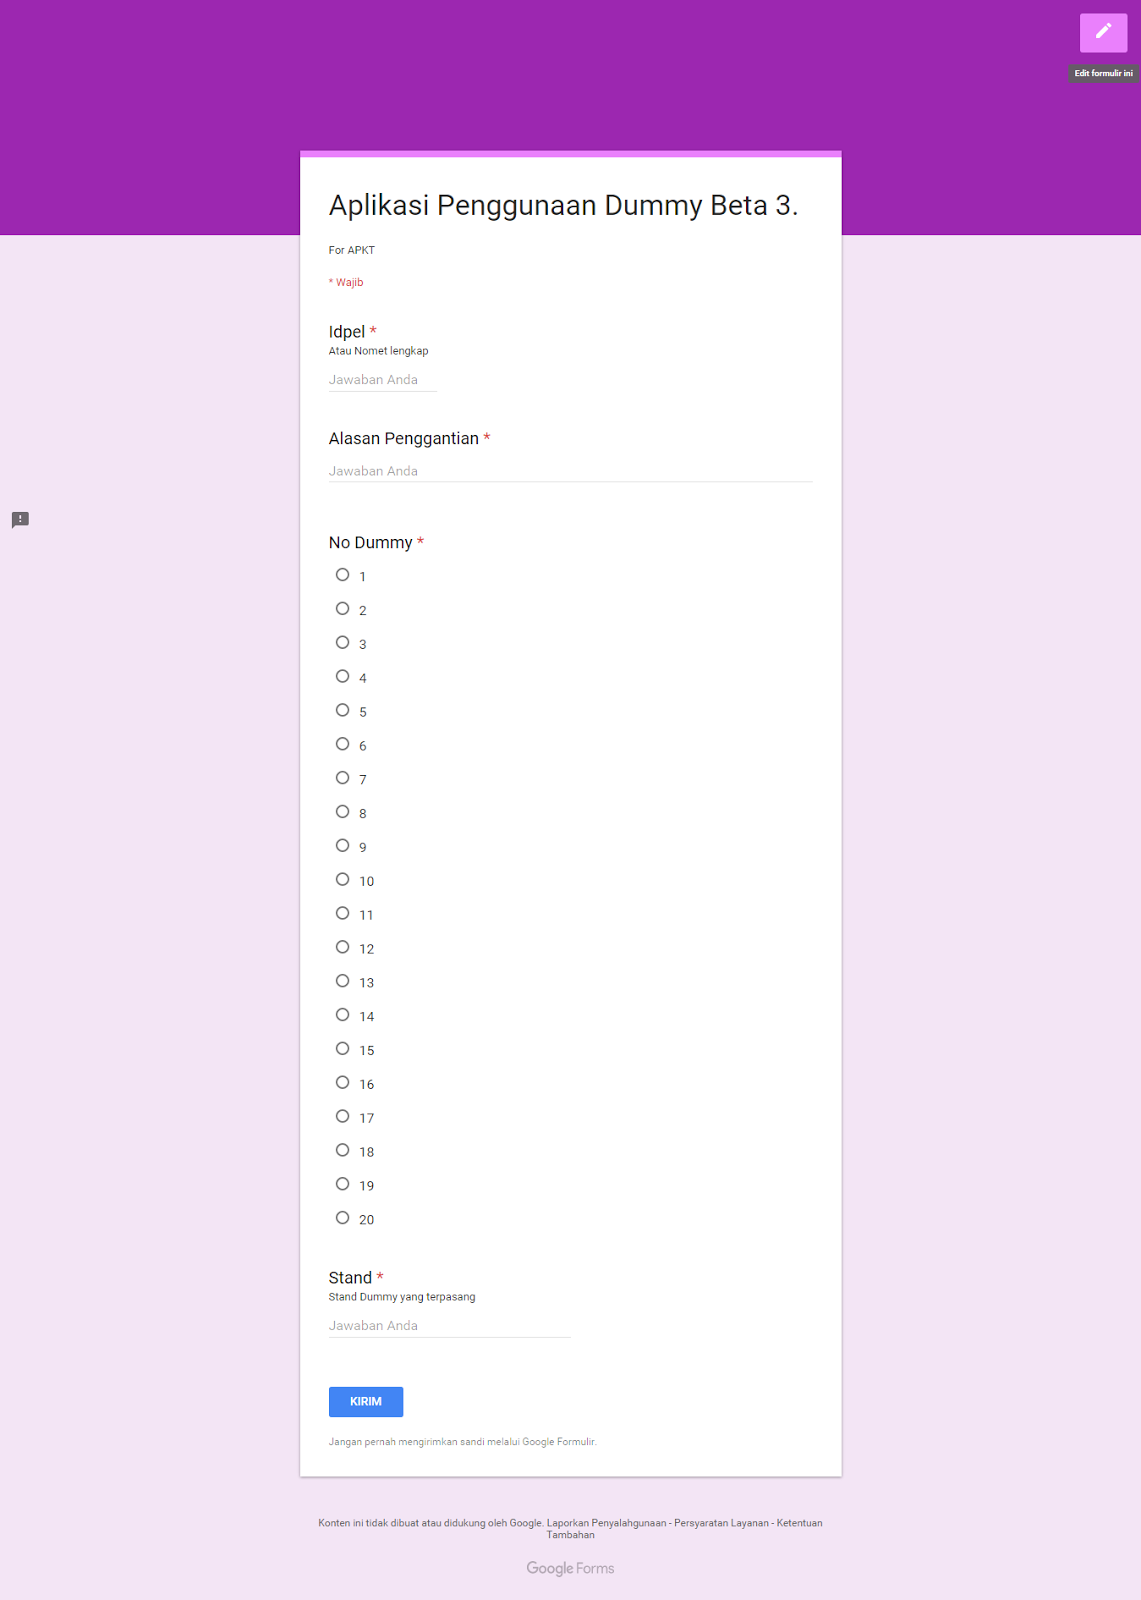Pick No Dummy option 5
This screenshot has height=1600, width=1141.
[x=342, y=711]
